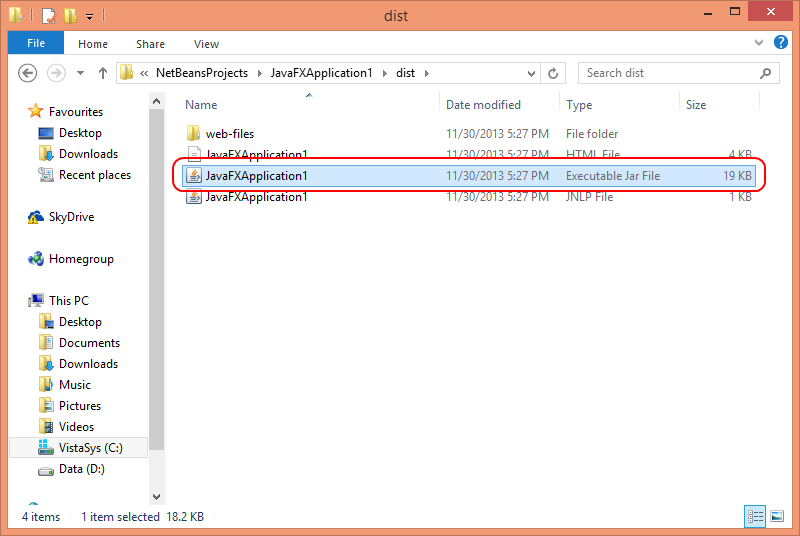Click the Properties quick access toolbar icon
Image resolution: width=800 pixels, height=536 pixels.
48,16
